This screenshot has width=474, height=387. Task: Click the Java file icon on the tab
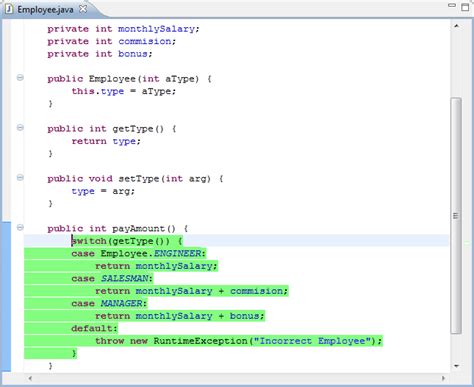[9, 9]
